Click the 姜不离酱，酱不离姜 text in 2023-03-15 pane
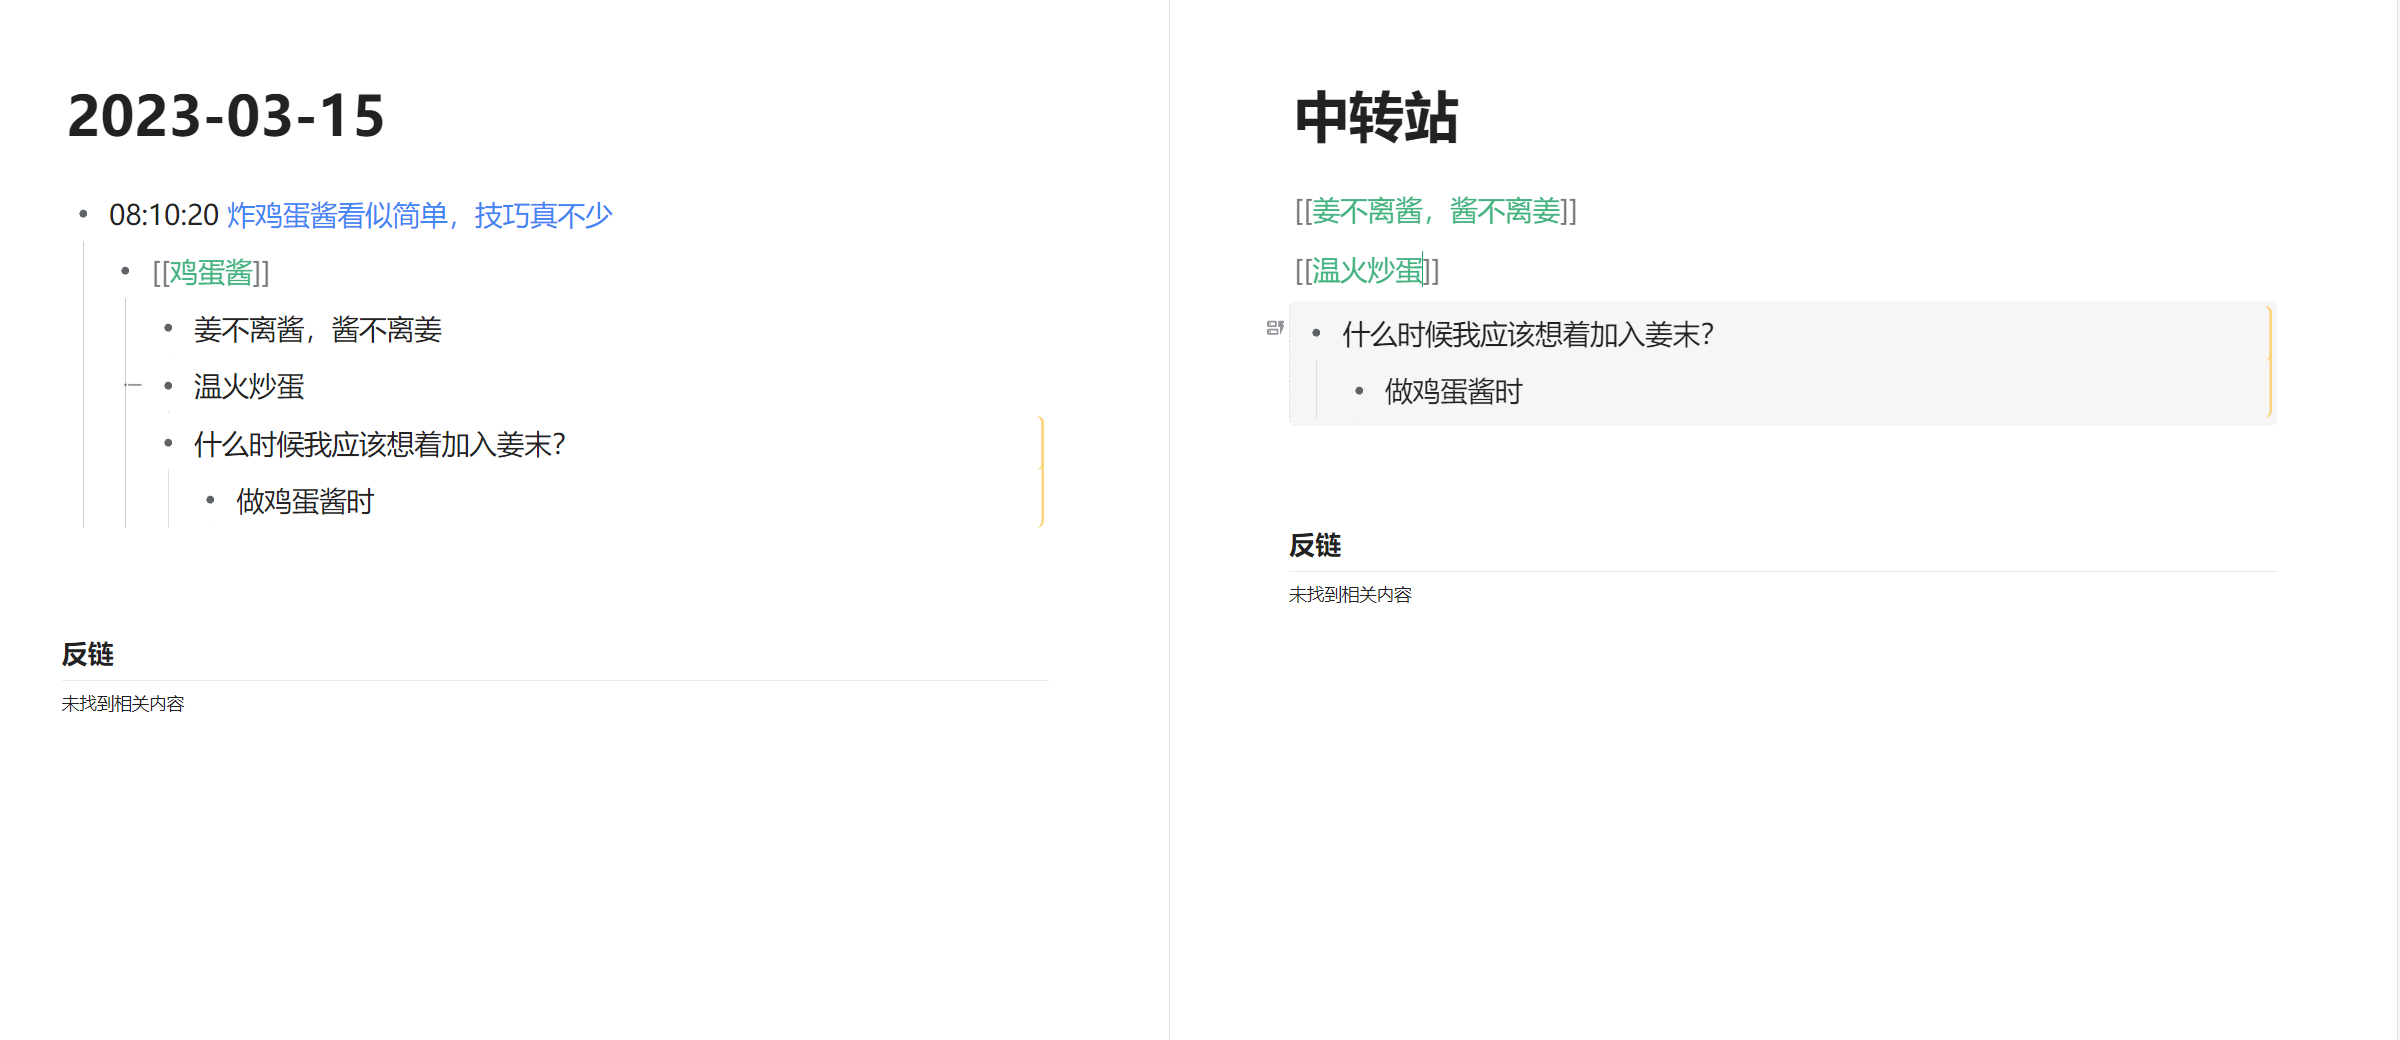 tap(318, 329)
